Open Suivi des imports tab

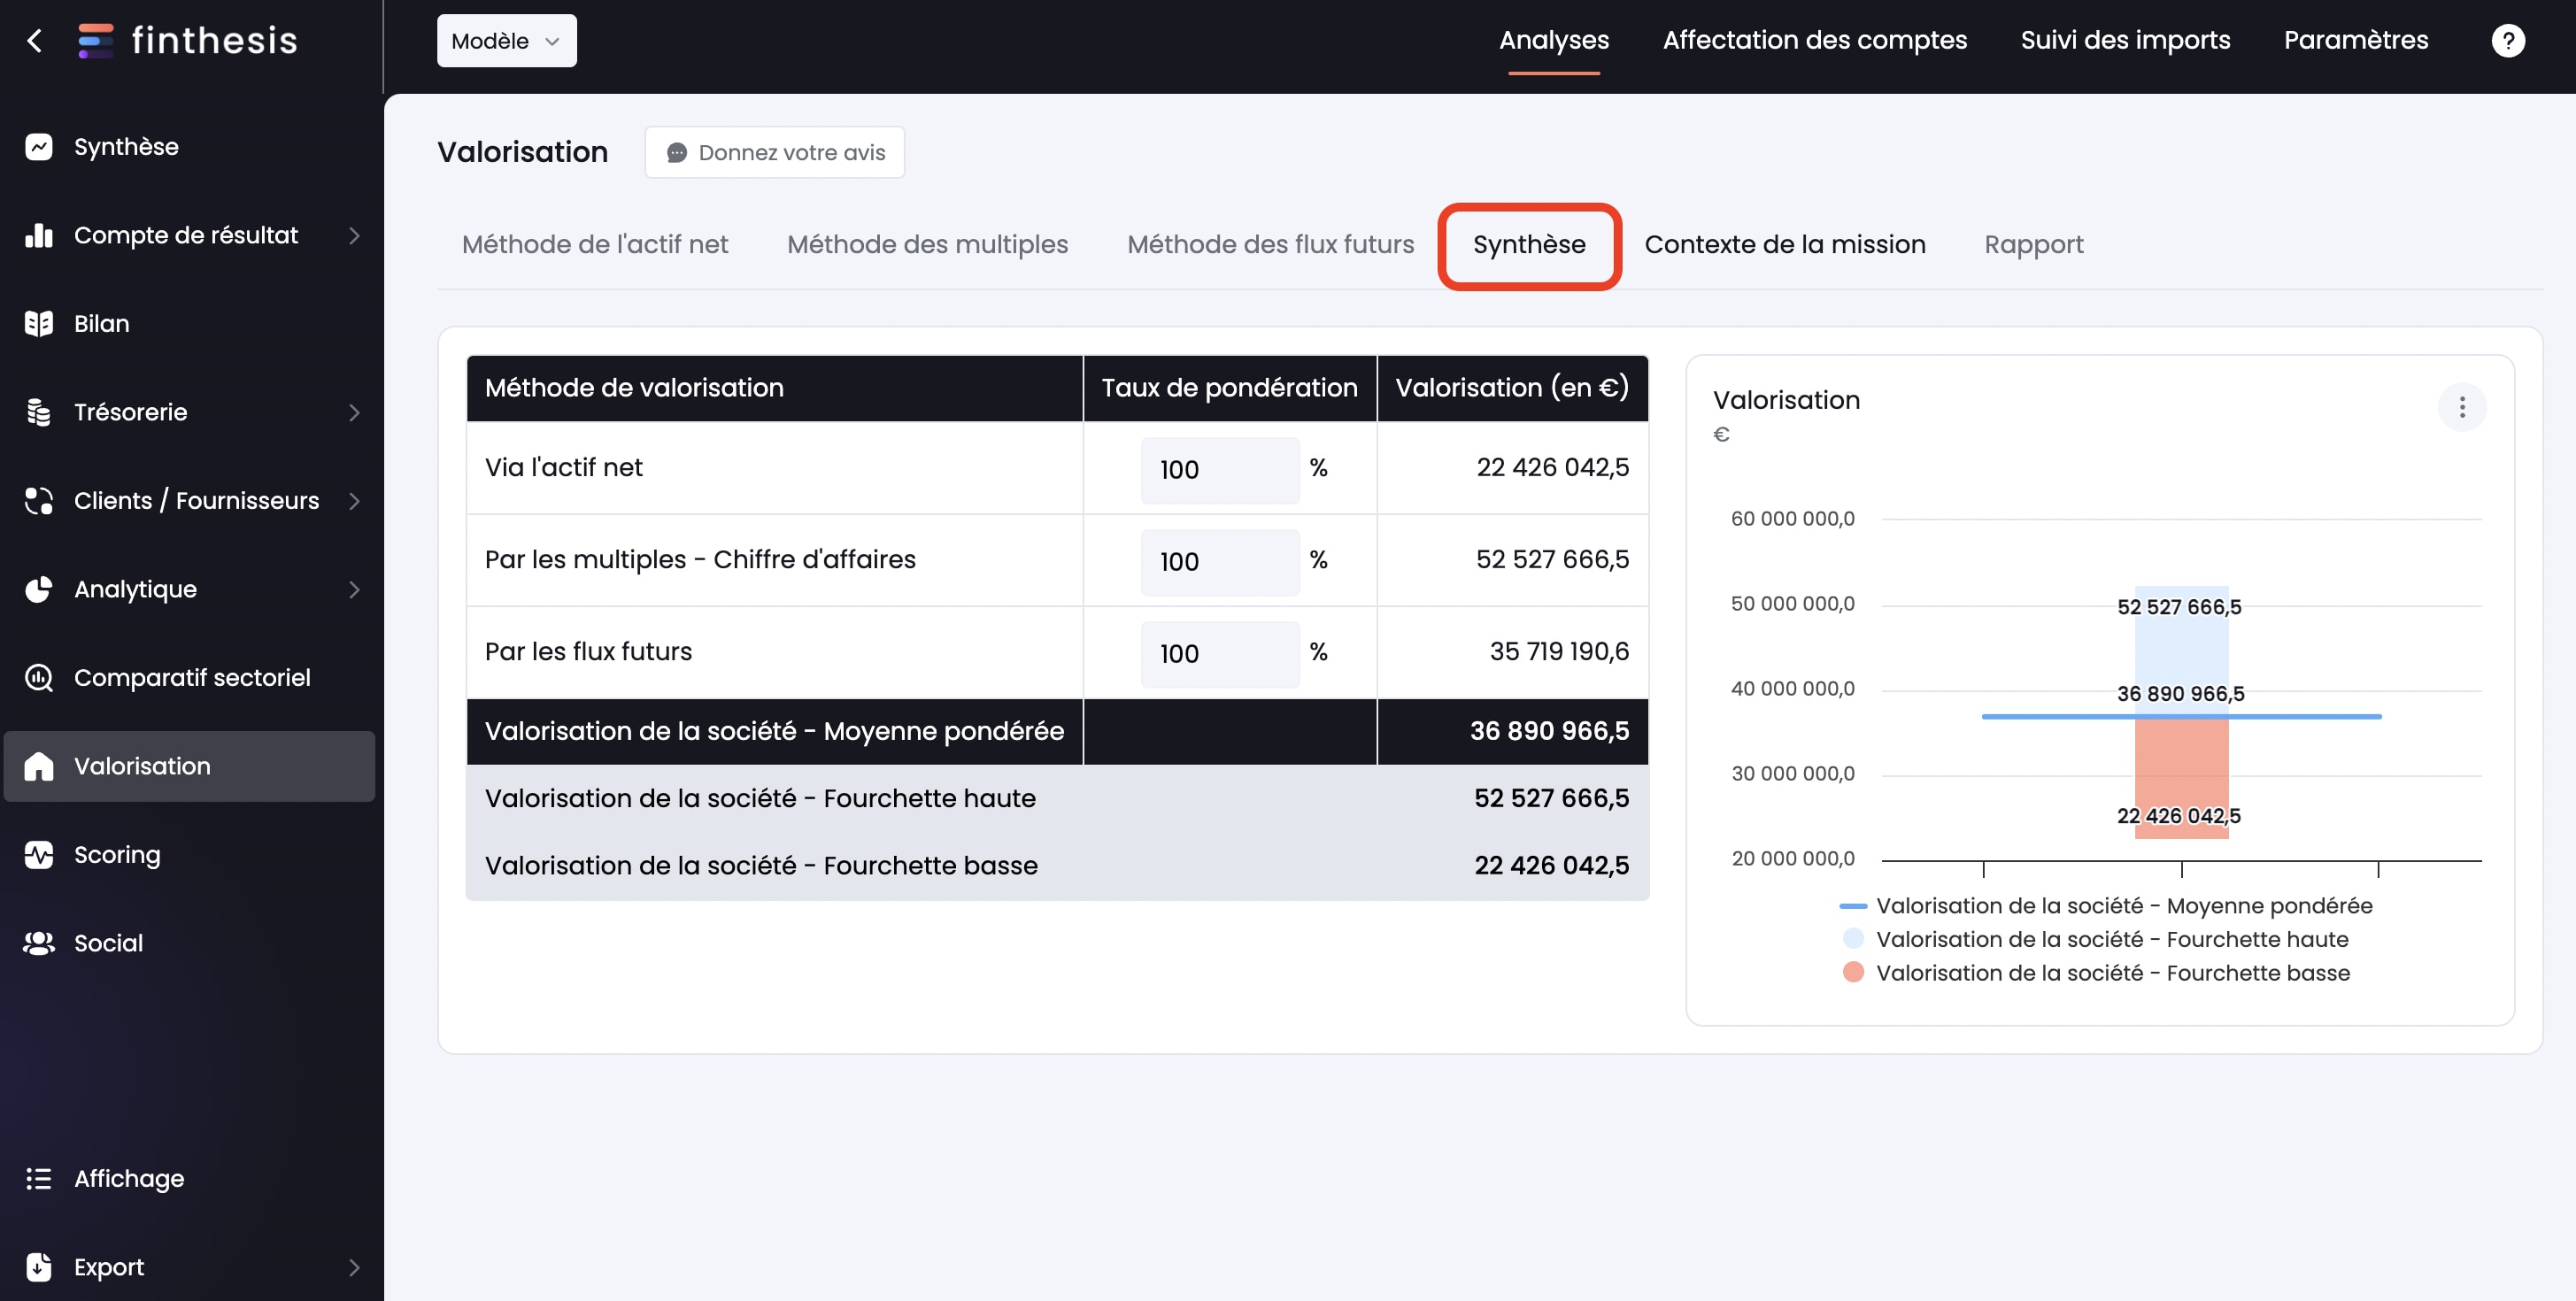pyautogui.click(x=2125, y=41)
